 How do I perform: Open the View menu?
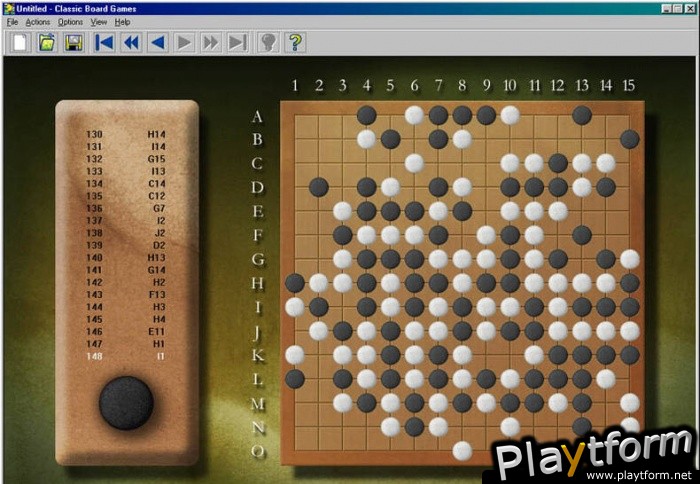tap(99, 22)
